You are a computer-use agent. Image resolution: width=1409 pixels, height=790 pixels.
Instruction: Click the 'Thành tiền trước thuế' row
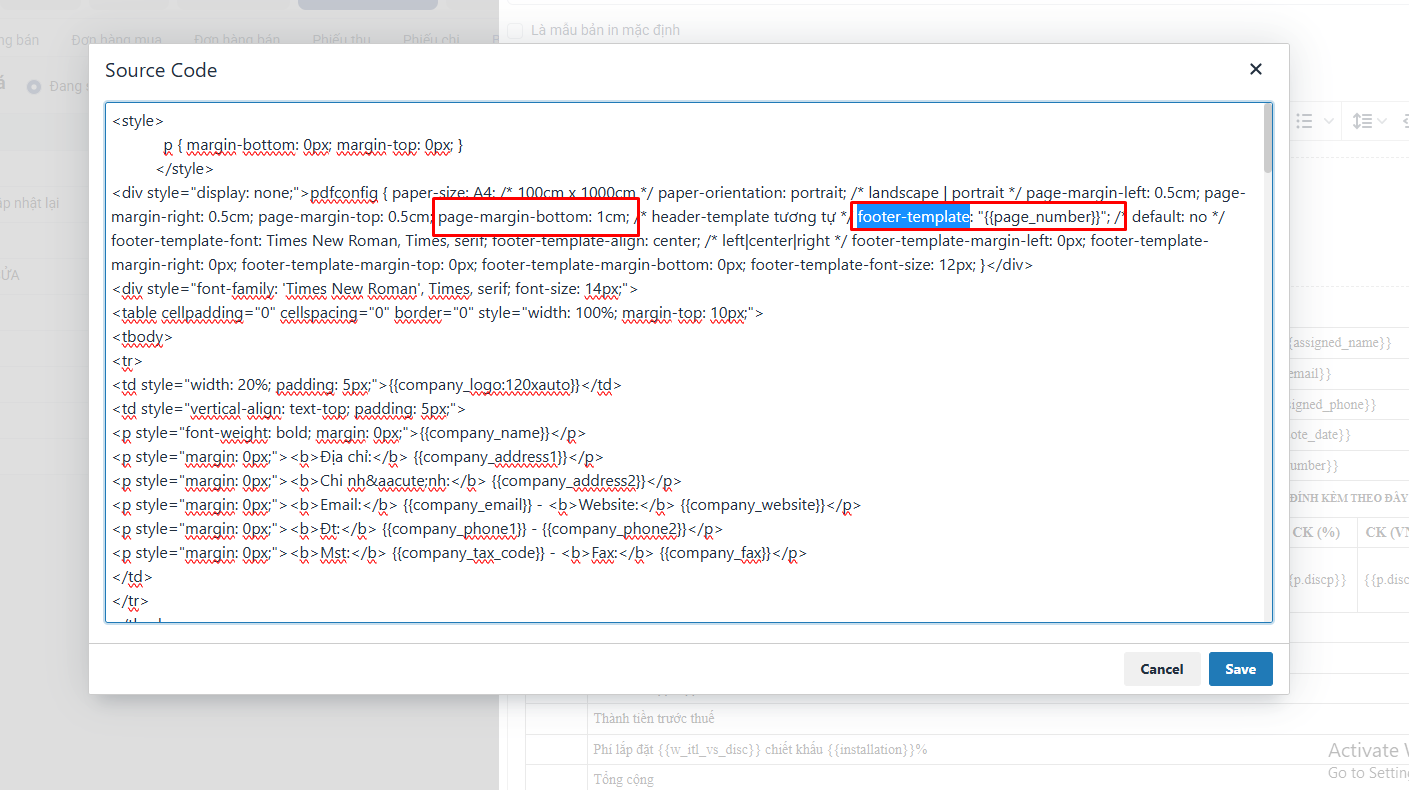tap(654, 718)
